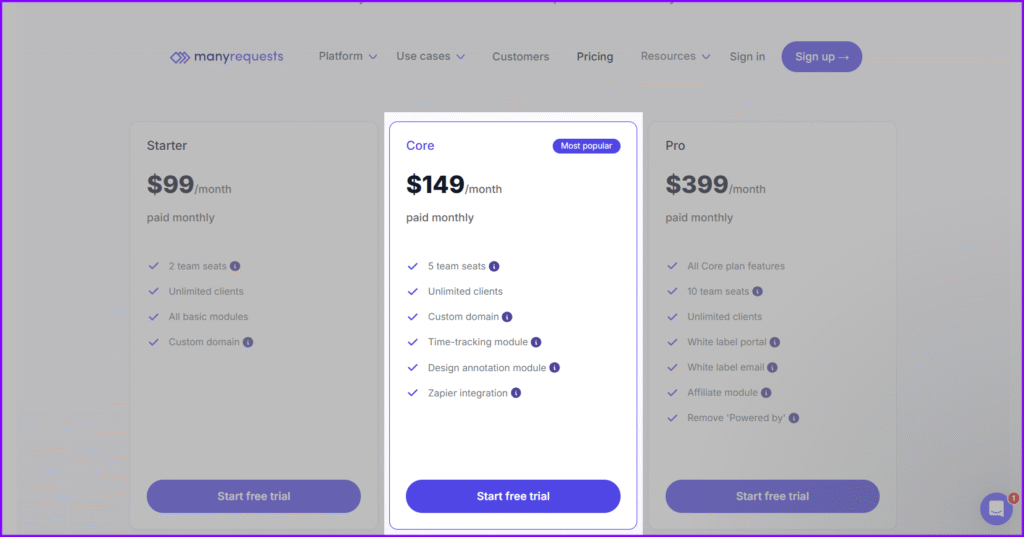Click info icon beside Design annotation module
This screenshot has width=1024, height=537.
coord(555,368)
